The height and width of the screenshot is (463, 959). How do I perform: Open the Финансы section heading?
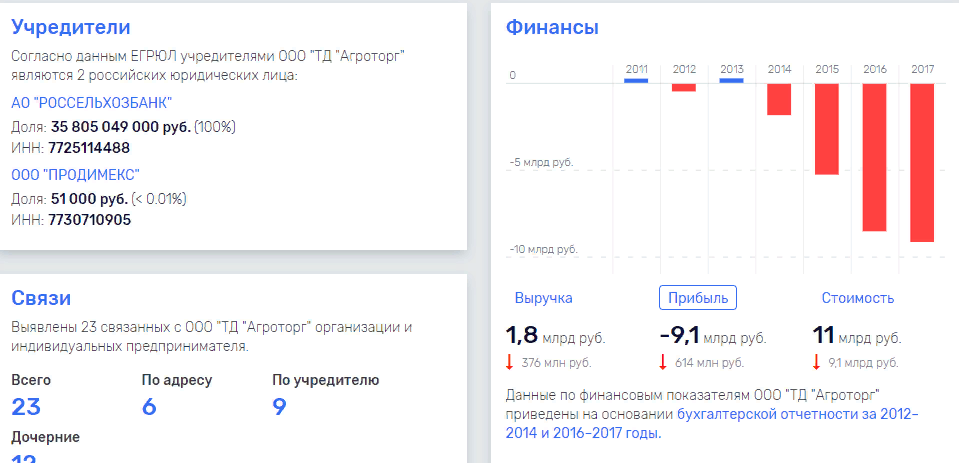pyautogui.click(x=552, y=28)
